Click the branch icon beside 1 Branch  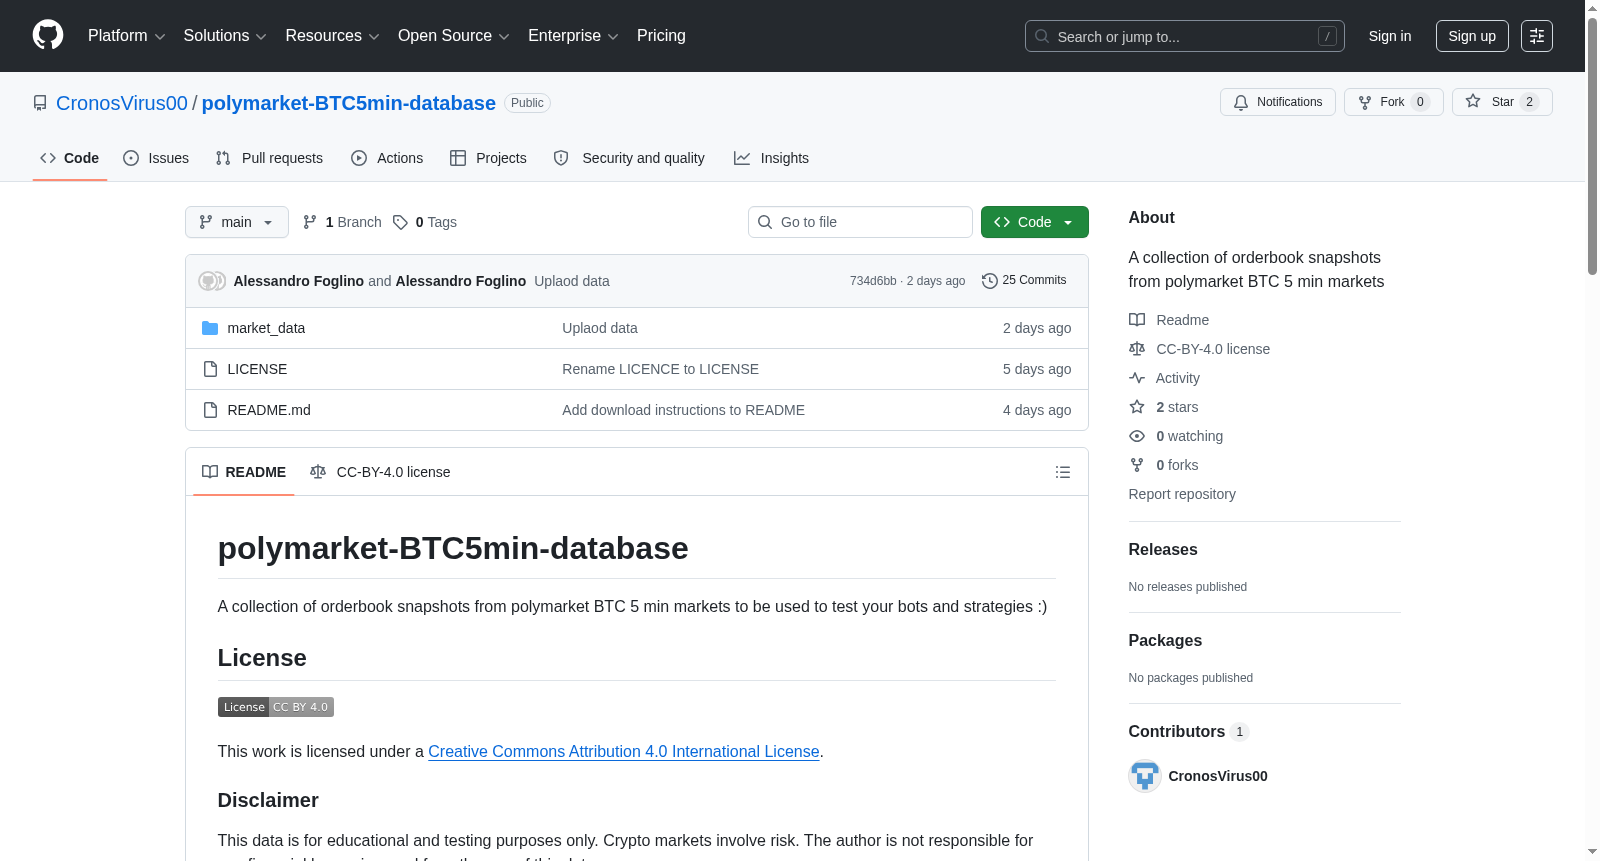point(310,222)
